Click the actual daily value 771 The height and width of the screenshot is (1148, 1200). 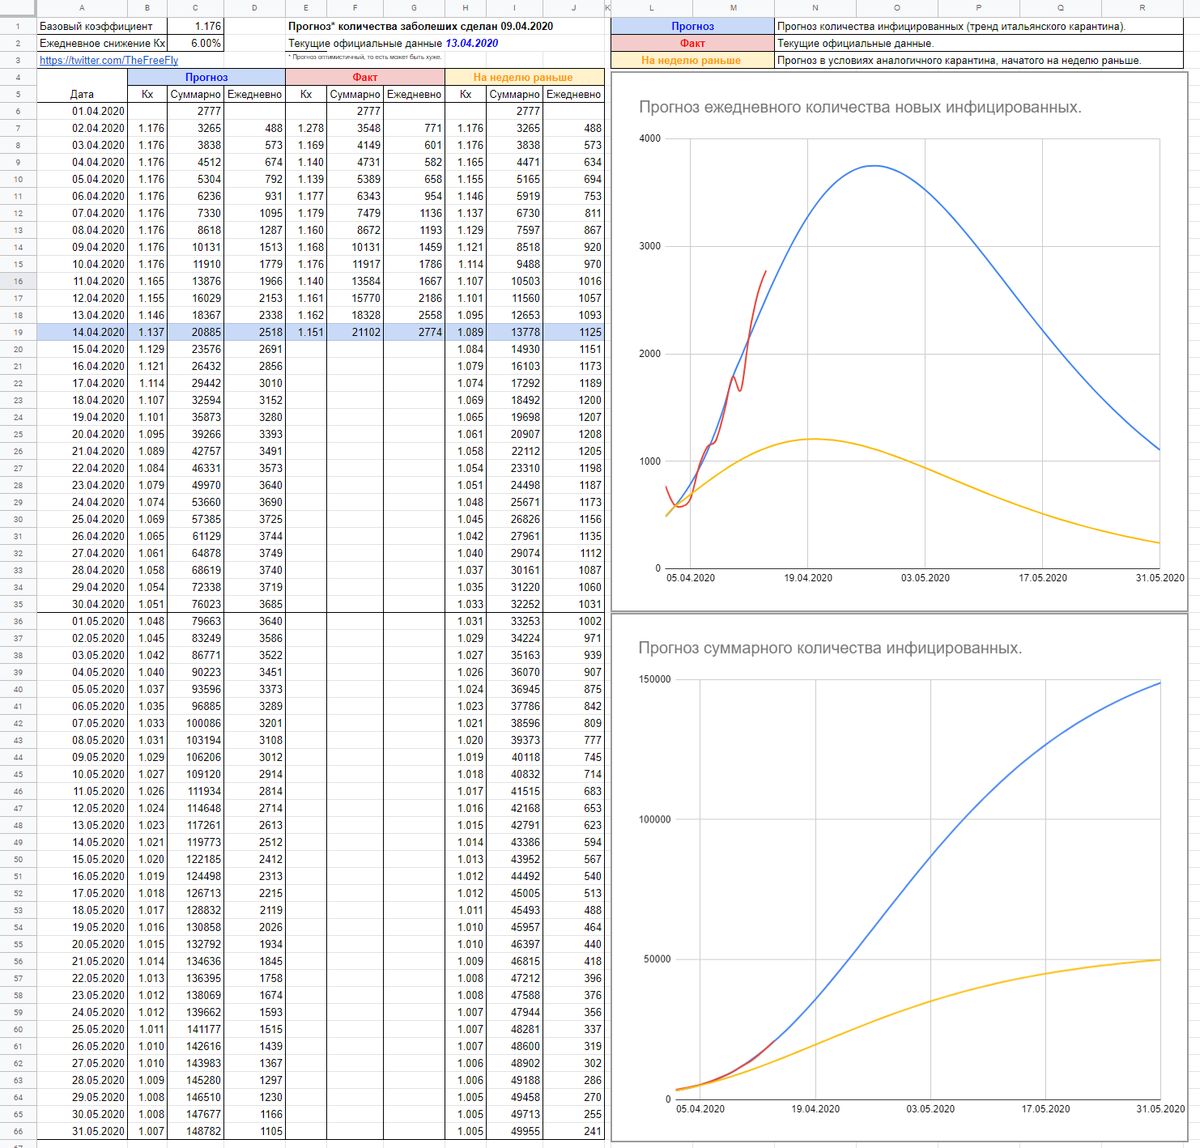click(x=414, y=128)
